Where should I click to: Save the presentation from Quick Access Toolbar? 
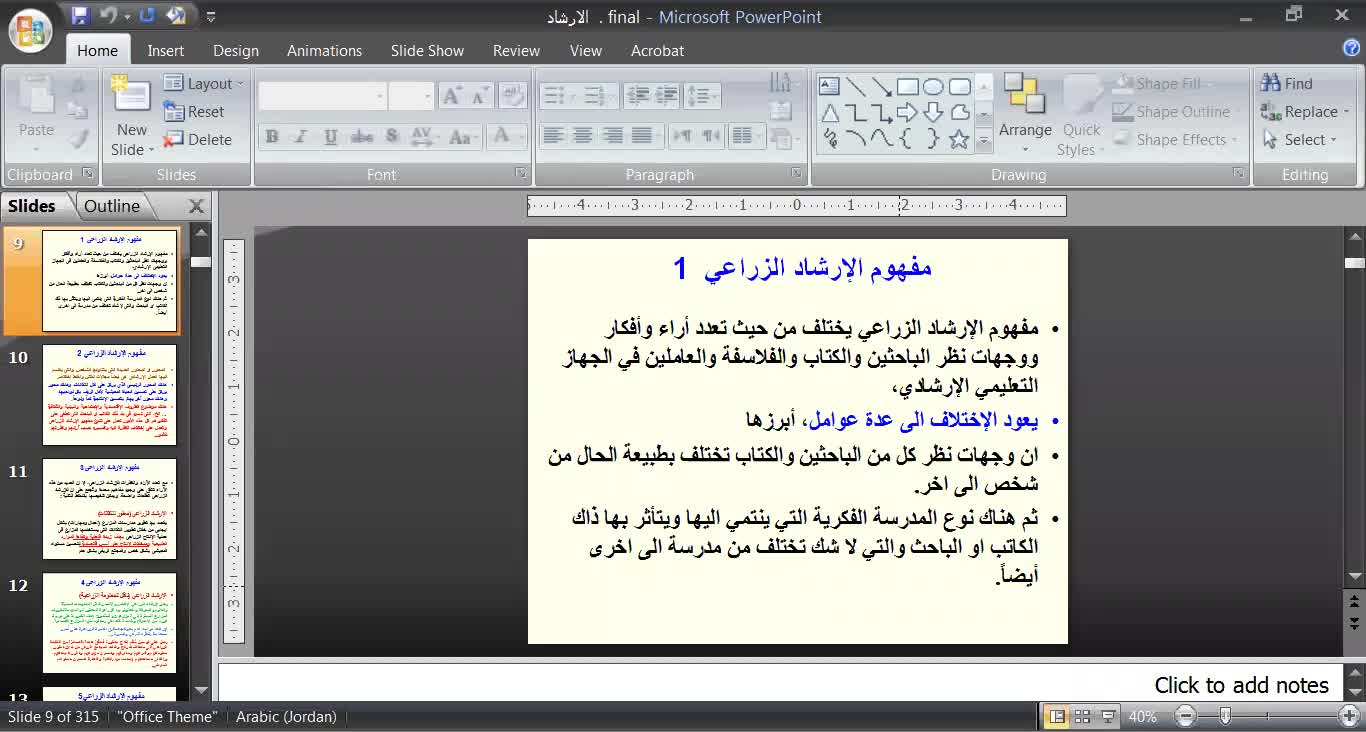point(81,16)
